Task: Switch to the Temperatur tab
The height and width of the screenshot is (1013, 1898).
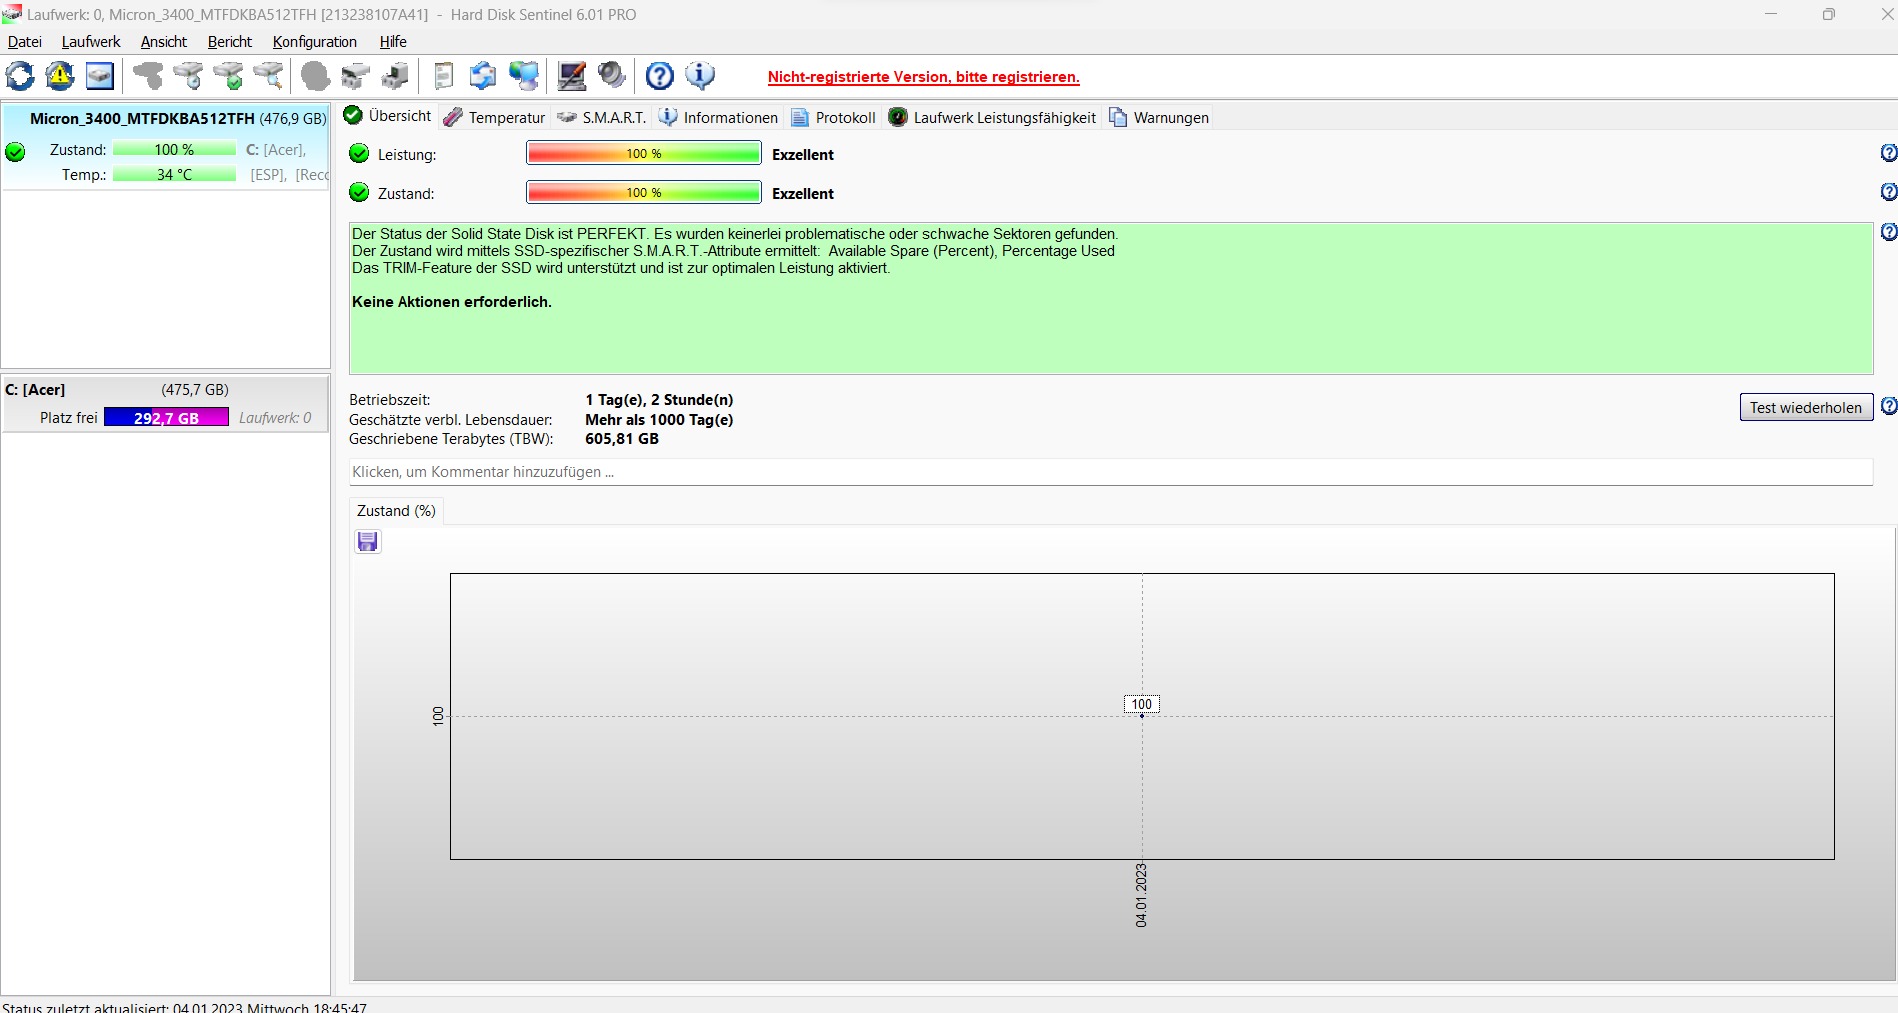Action: 495,118
